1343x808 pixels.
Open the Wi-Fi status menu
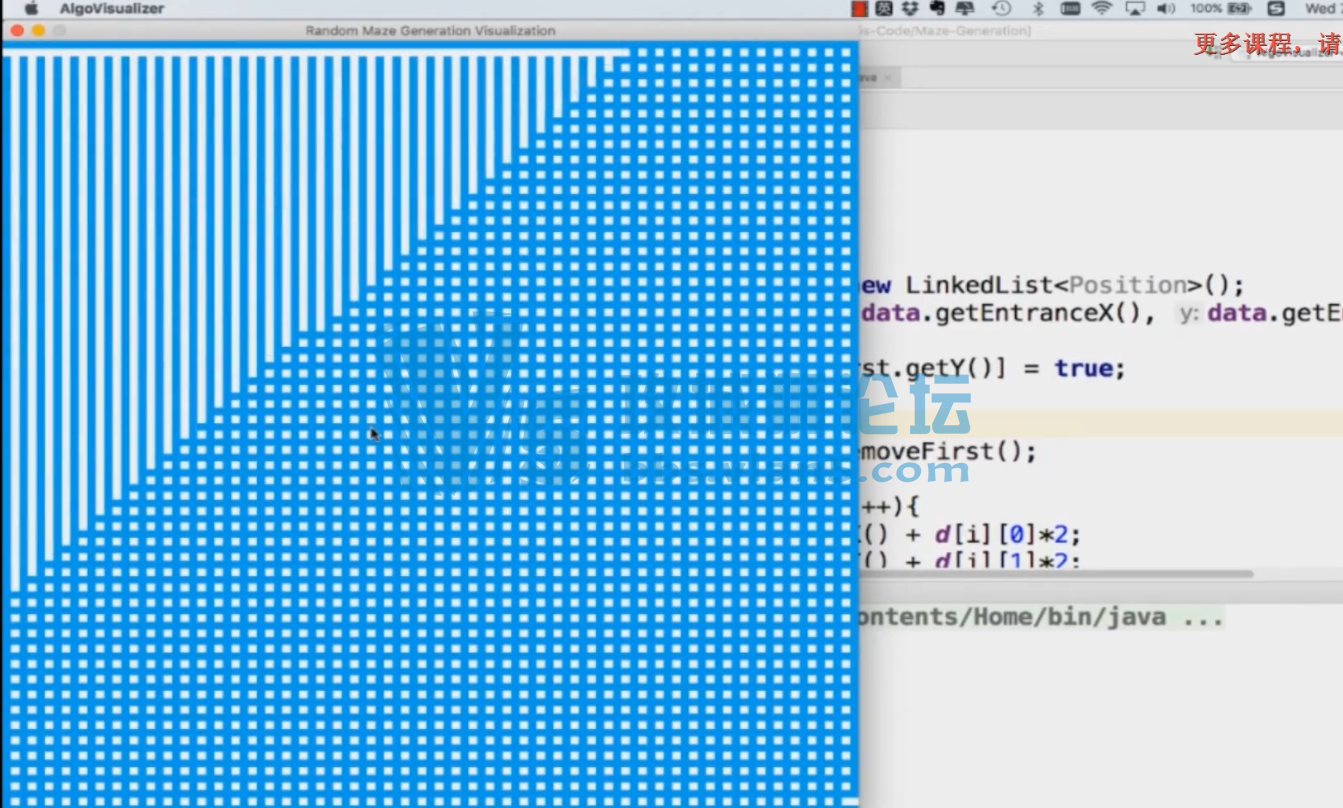pyautogui.click(x=1101, y=9)
